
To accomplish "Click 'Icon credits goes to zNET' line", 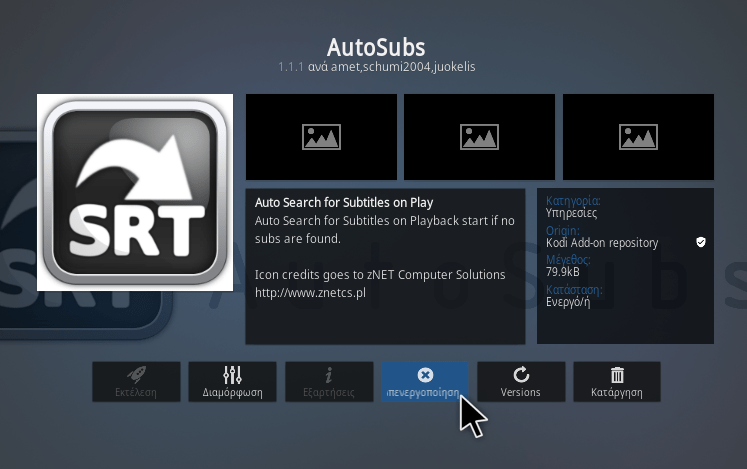I will click(x=380, y=275).
